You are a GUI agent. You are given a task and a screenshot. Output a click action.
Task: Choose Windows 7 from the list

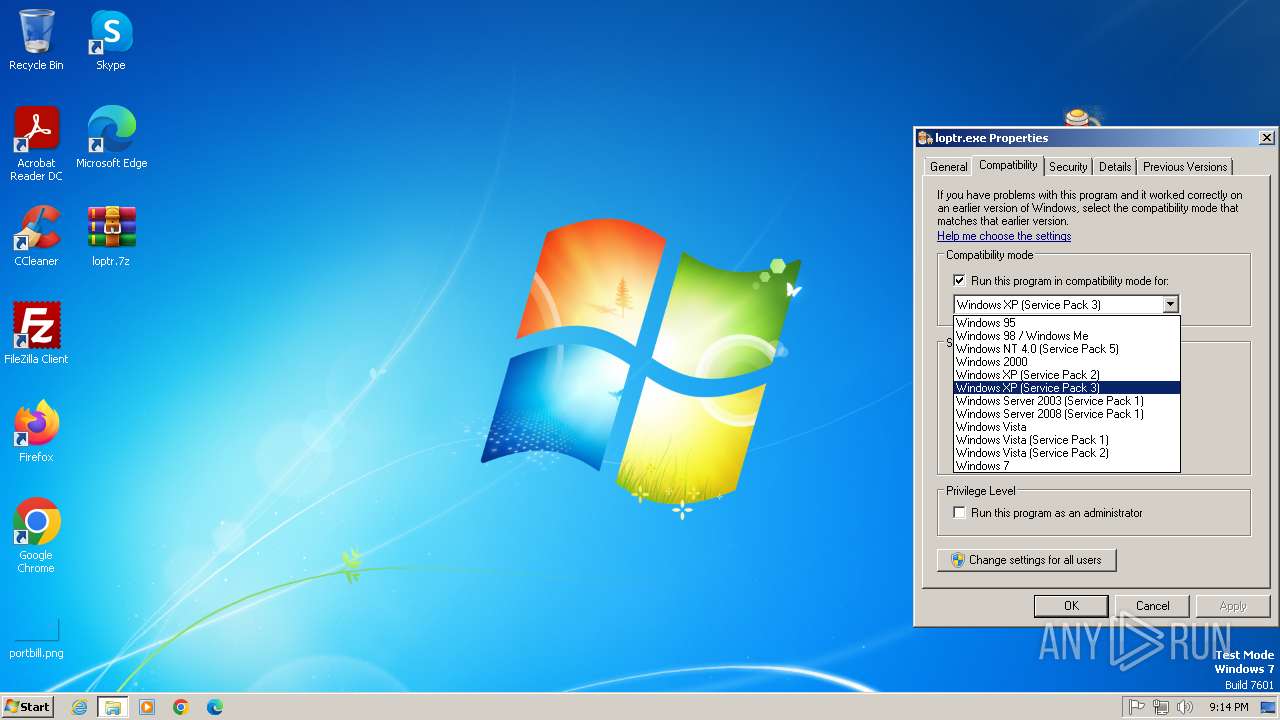[x=1067, y=466]
